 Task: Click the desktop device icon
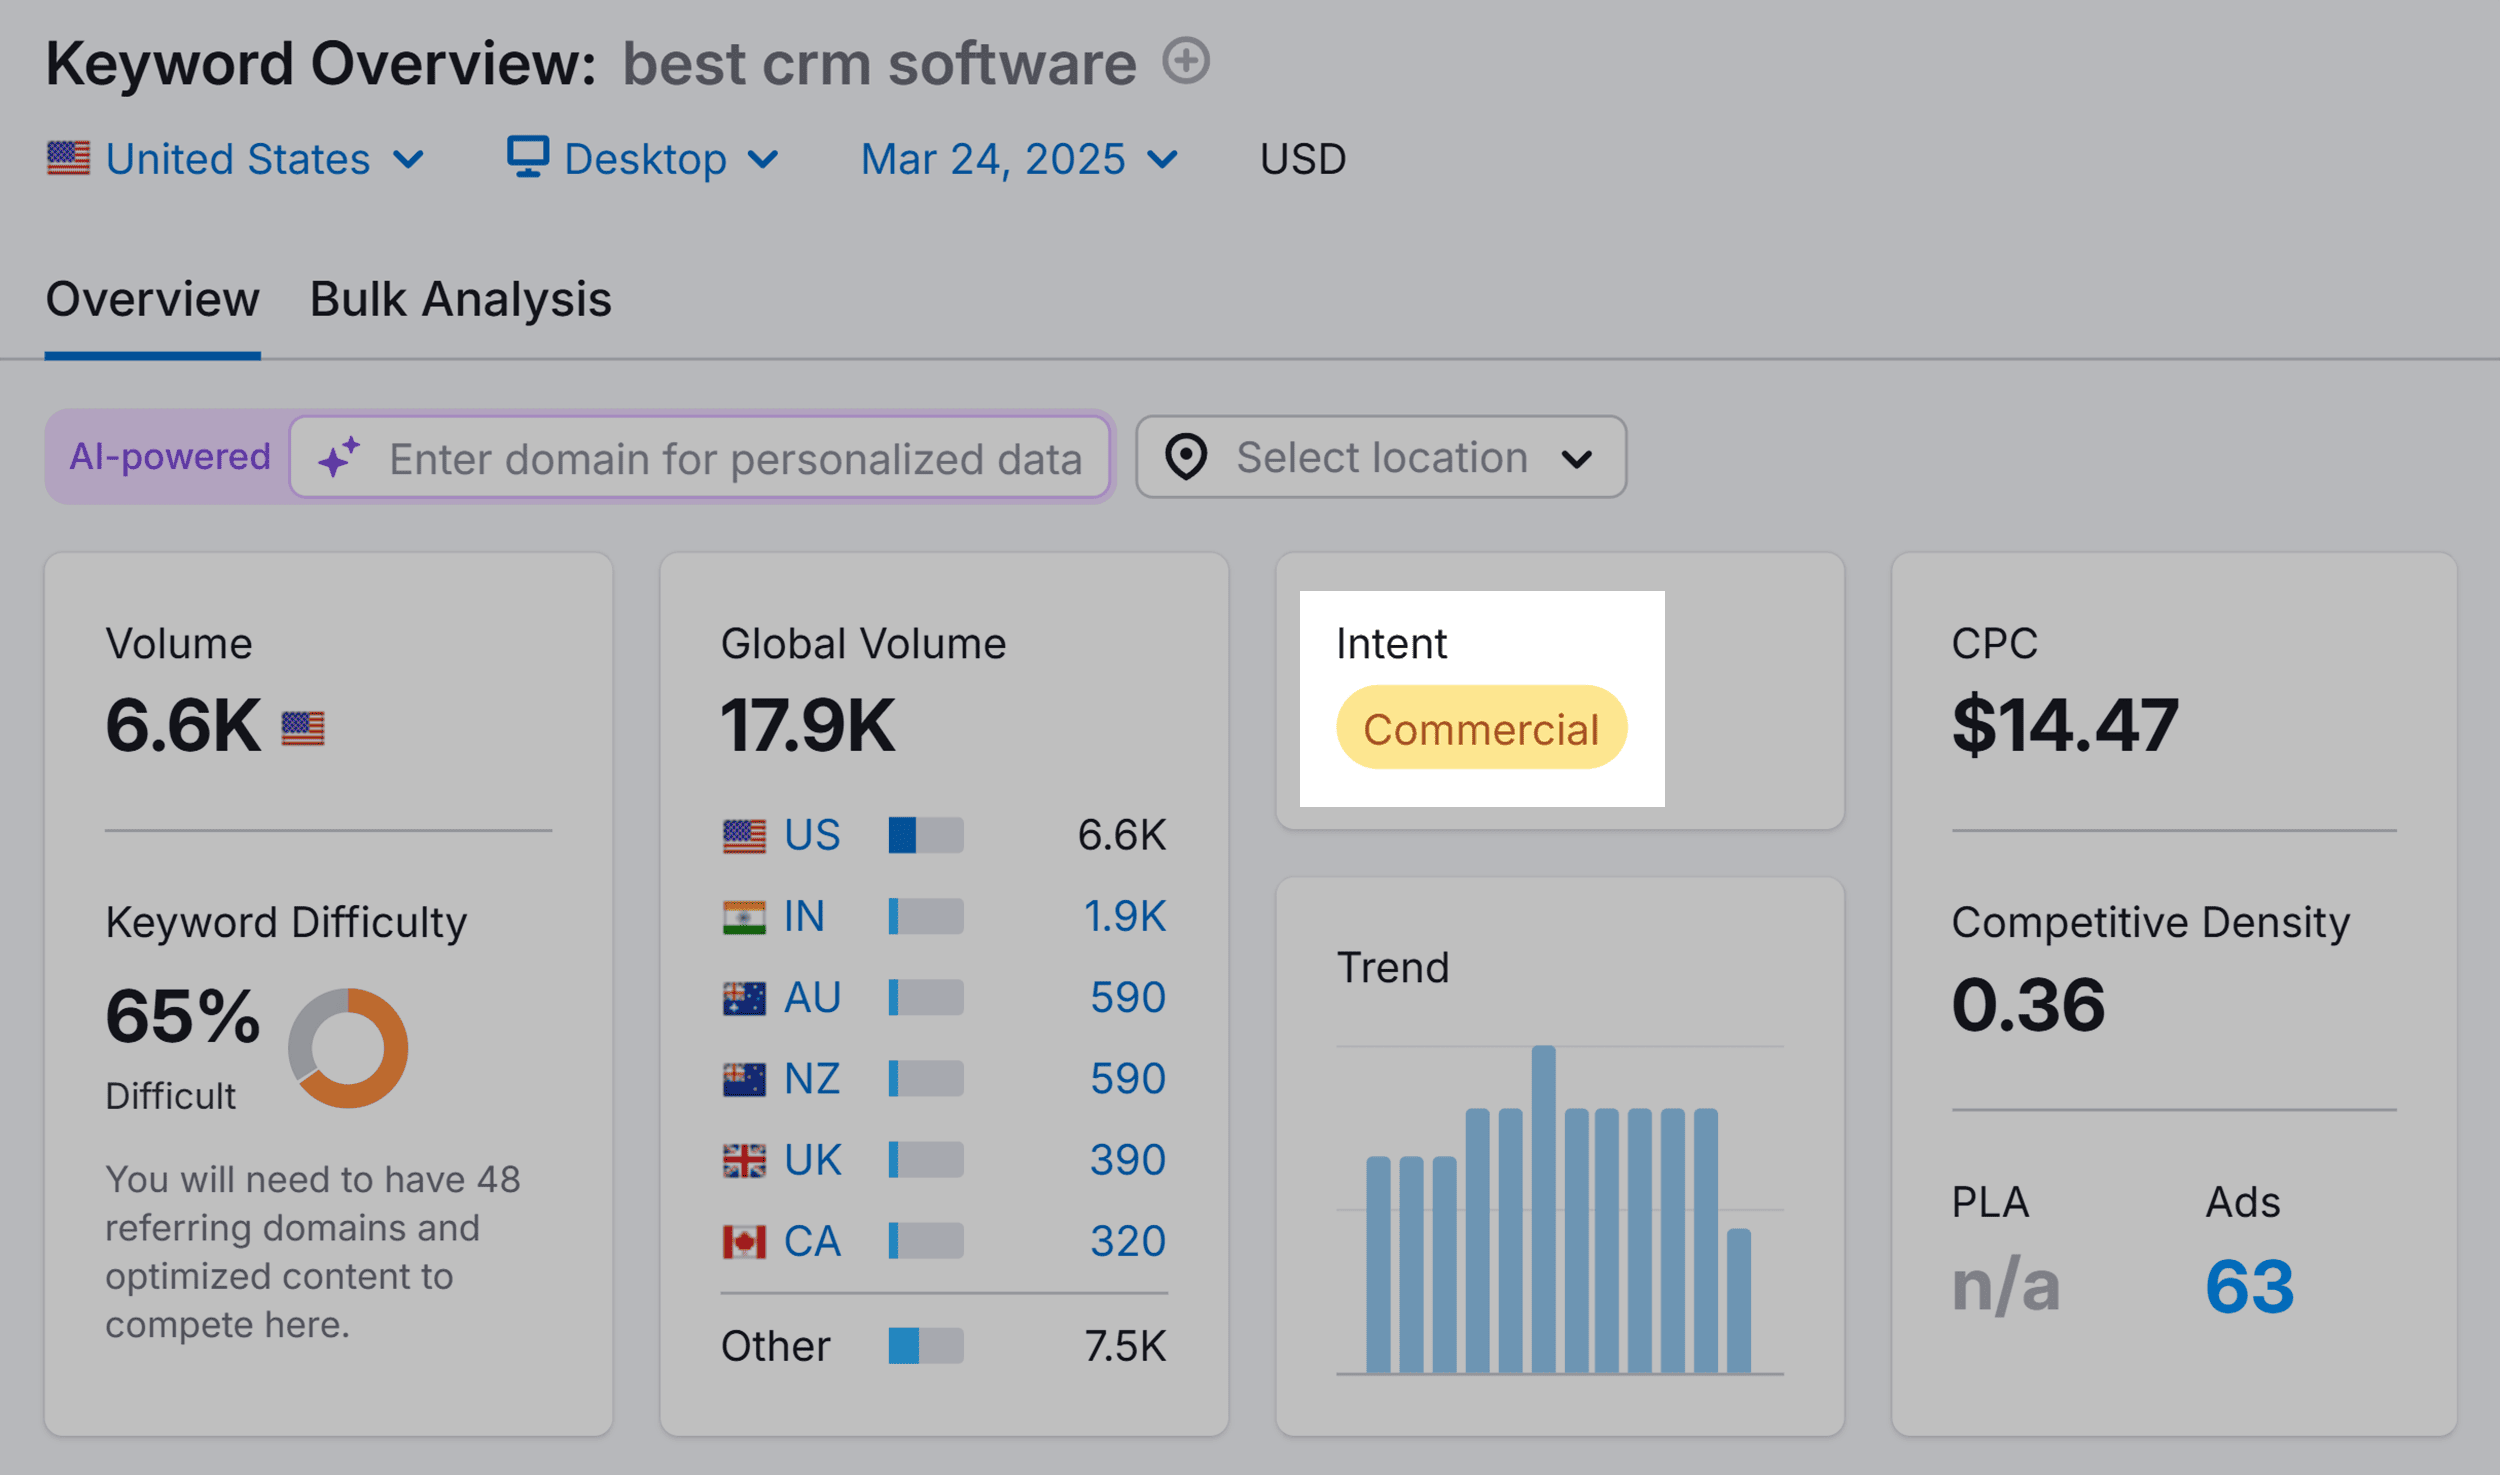tap(527, 157)
